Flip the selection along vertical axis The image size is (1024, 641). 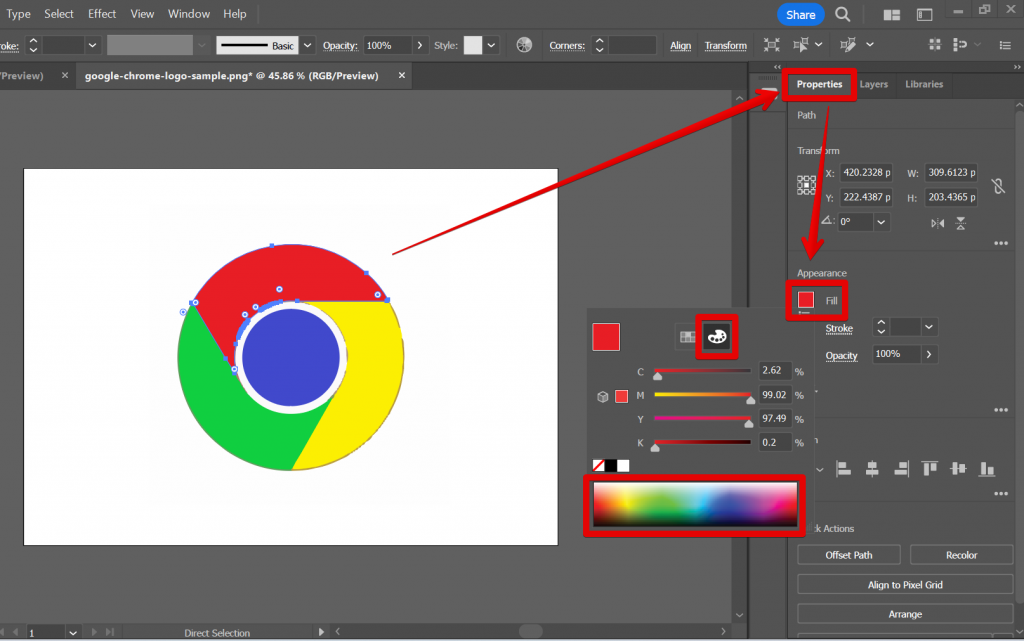(x=937, y=223)
